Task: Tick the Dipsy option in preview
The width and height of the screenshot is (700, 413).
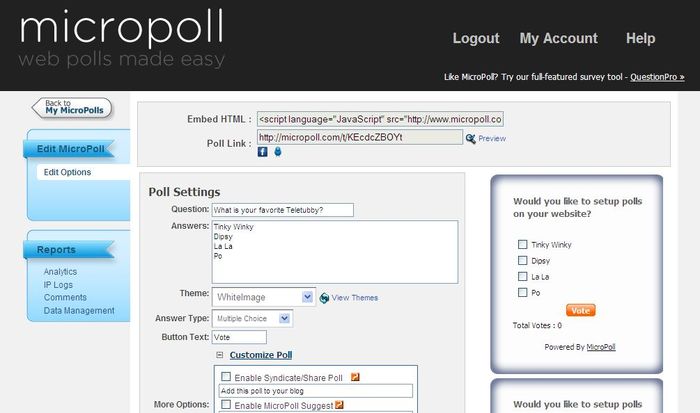Action: (x=522, y=260)
